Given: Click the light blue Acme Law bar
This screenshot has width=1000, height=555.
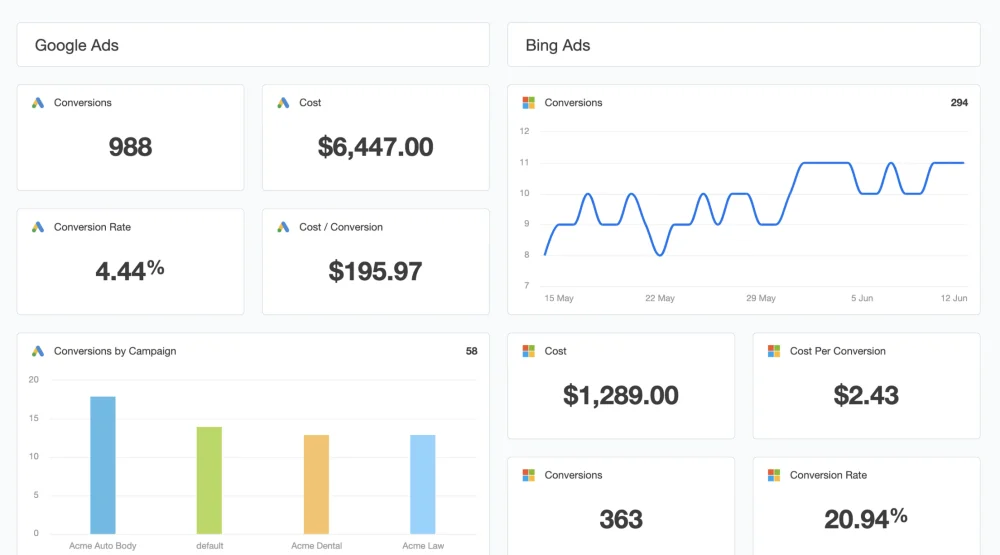Looking at the screenshot, I should 423,484.
